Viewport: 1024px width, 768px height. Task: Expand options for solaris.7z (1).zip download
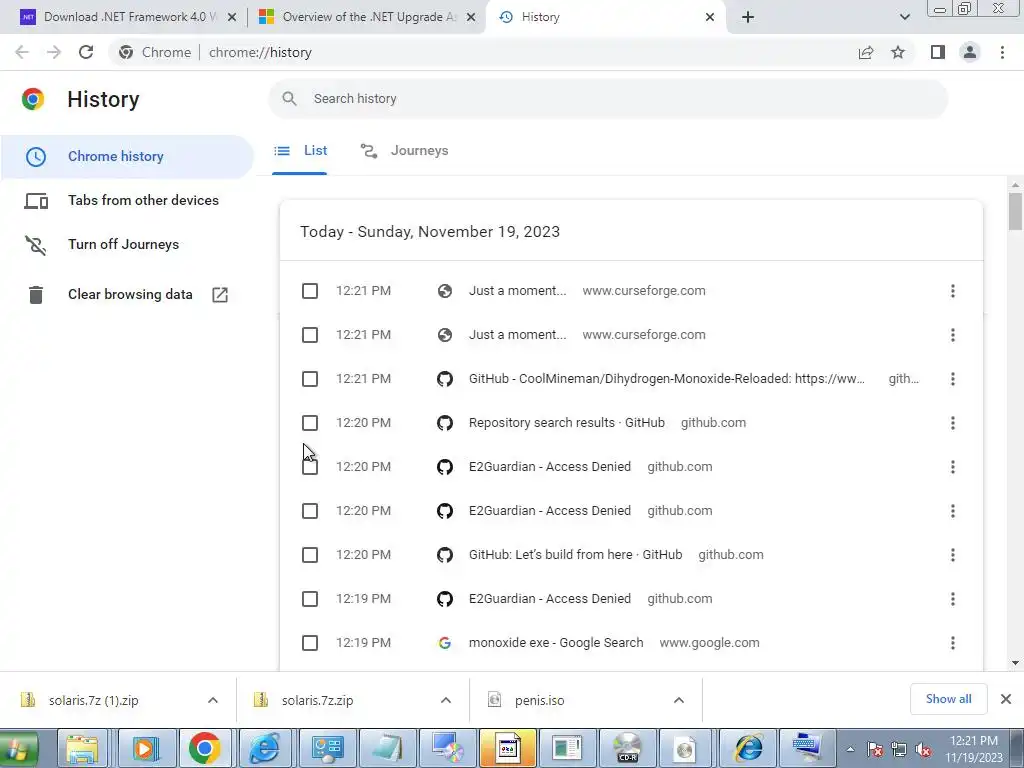213,700
